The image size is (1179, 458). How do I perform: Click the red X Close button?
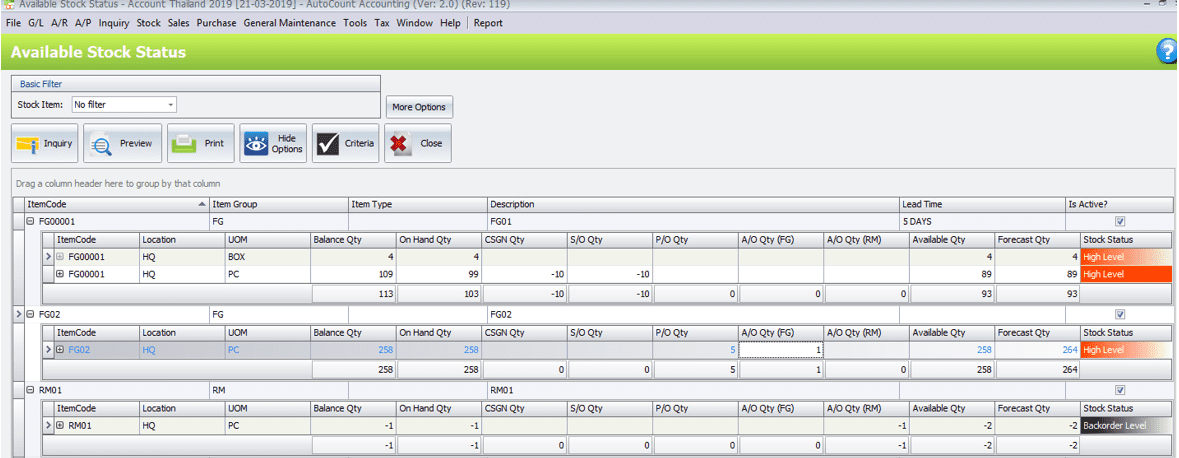pyautogui.click(x=418, y=143)
